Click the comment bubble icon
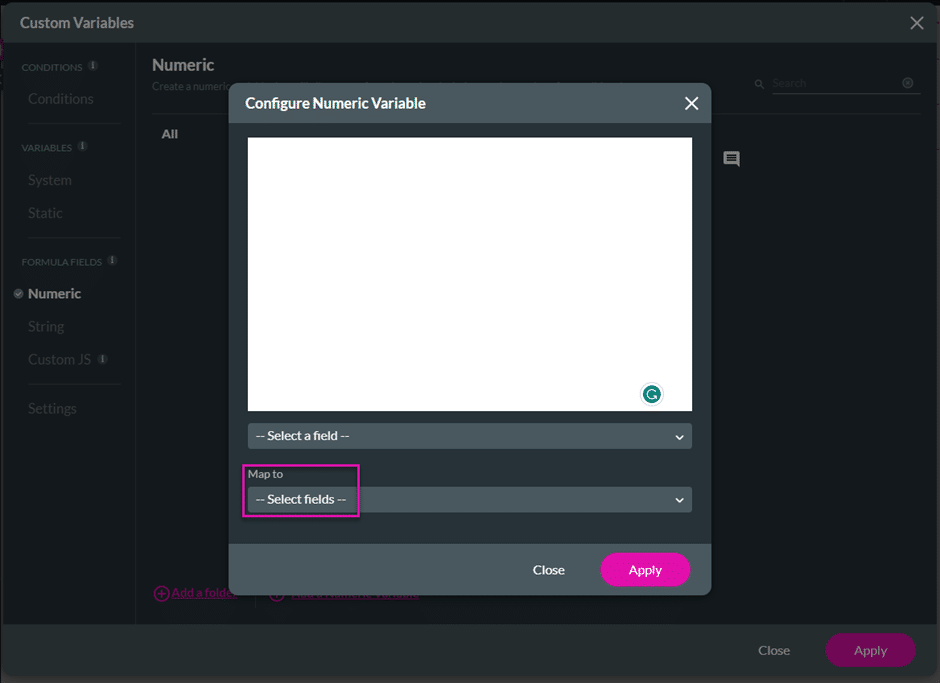This screenshot has height=683, width=940. [731, 159]
